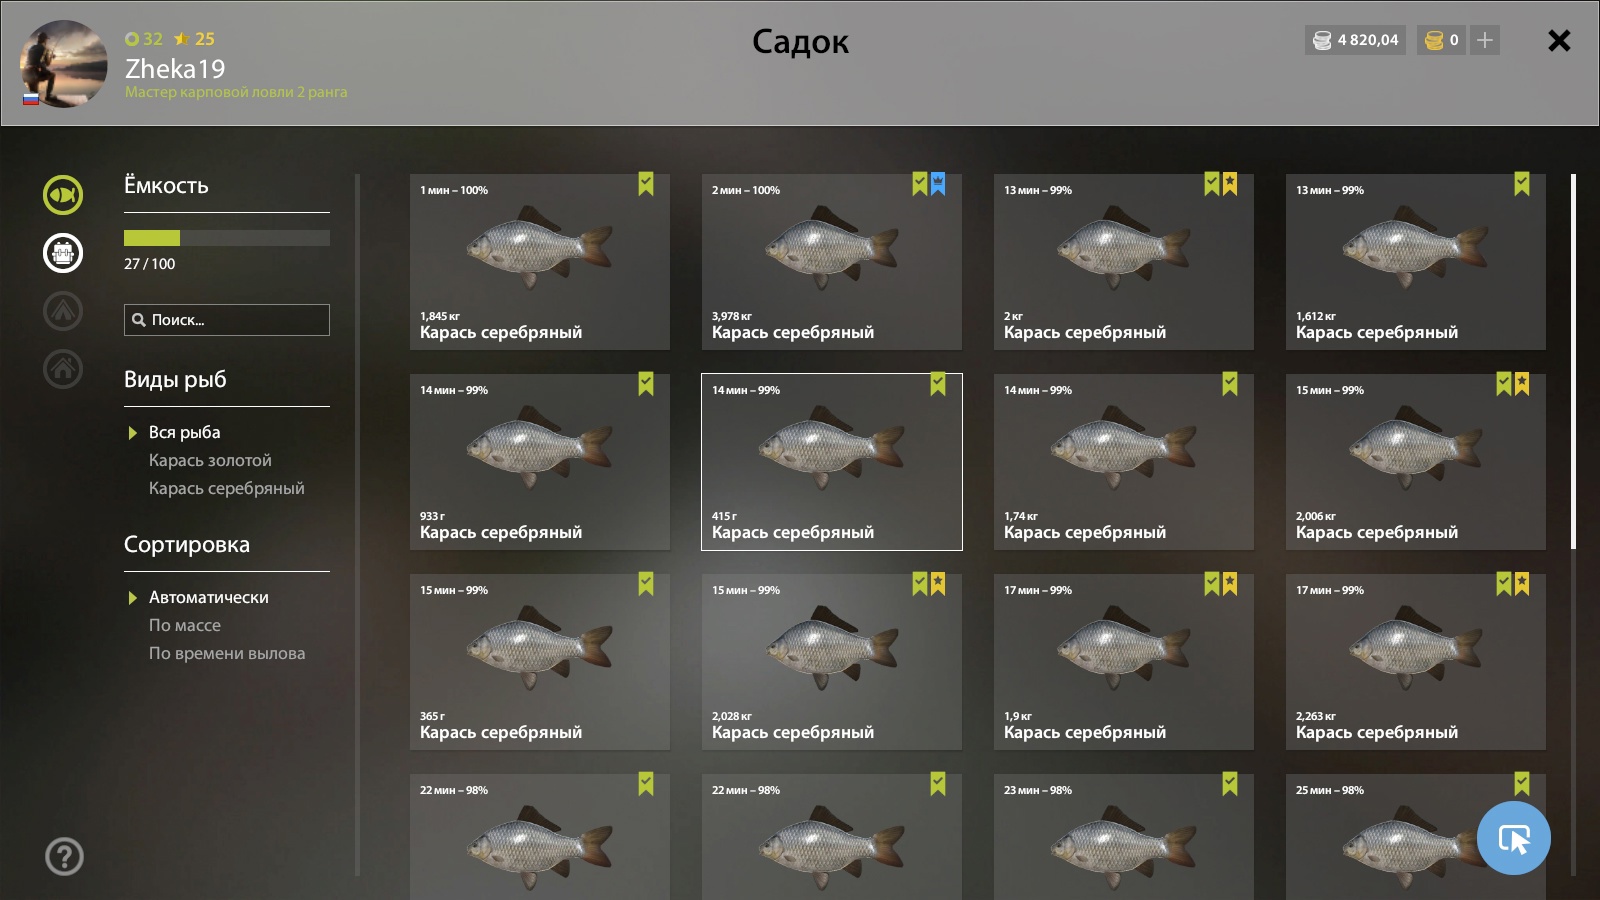
Task: Filter by 'Карась золотой'
Action: [210, 460]
